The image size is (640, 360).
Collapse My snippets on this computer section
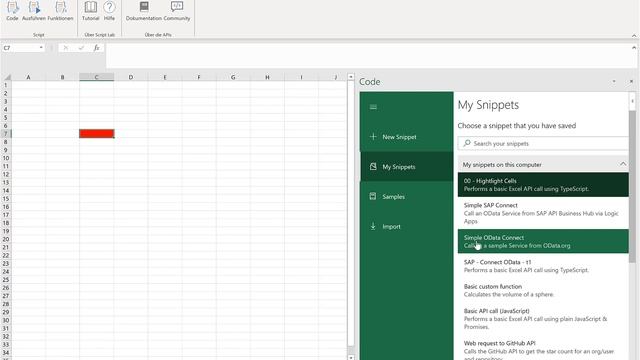tap(623, 164)
